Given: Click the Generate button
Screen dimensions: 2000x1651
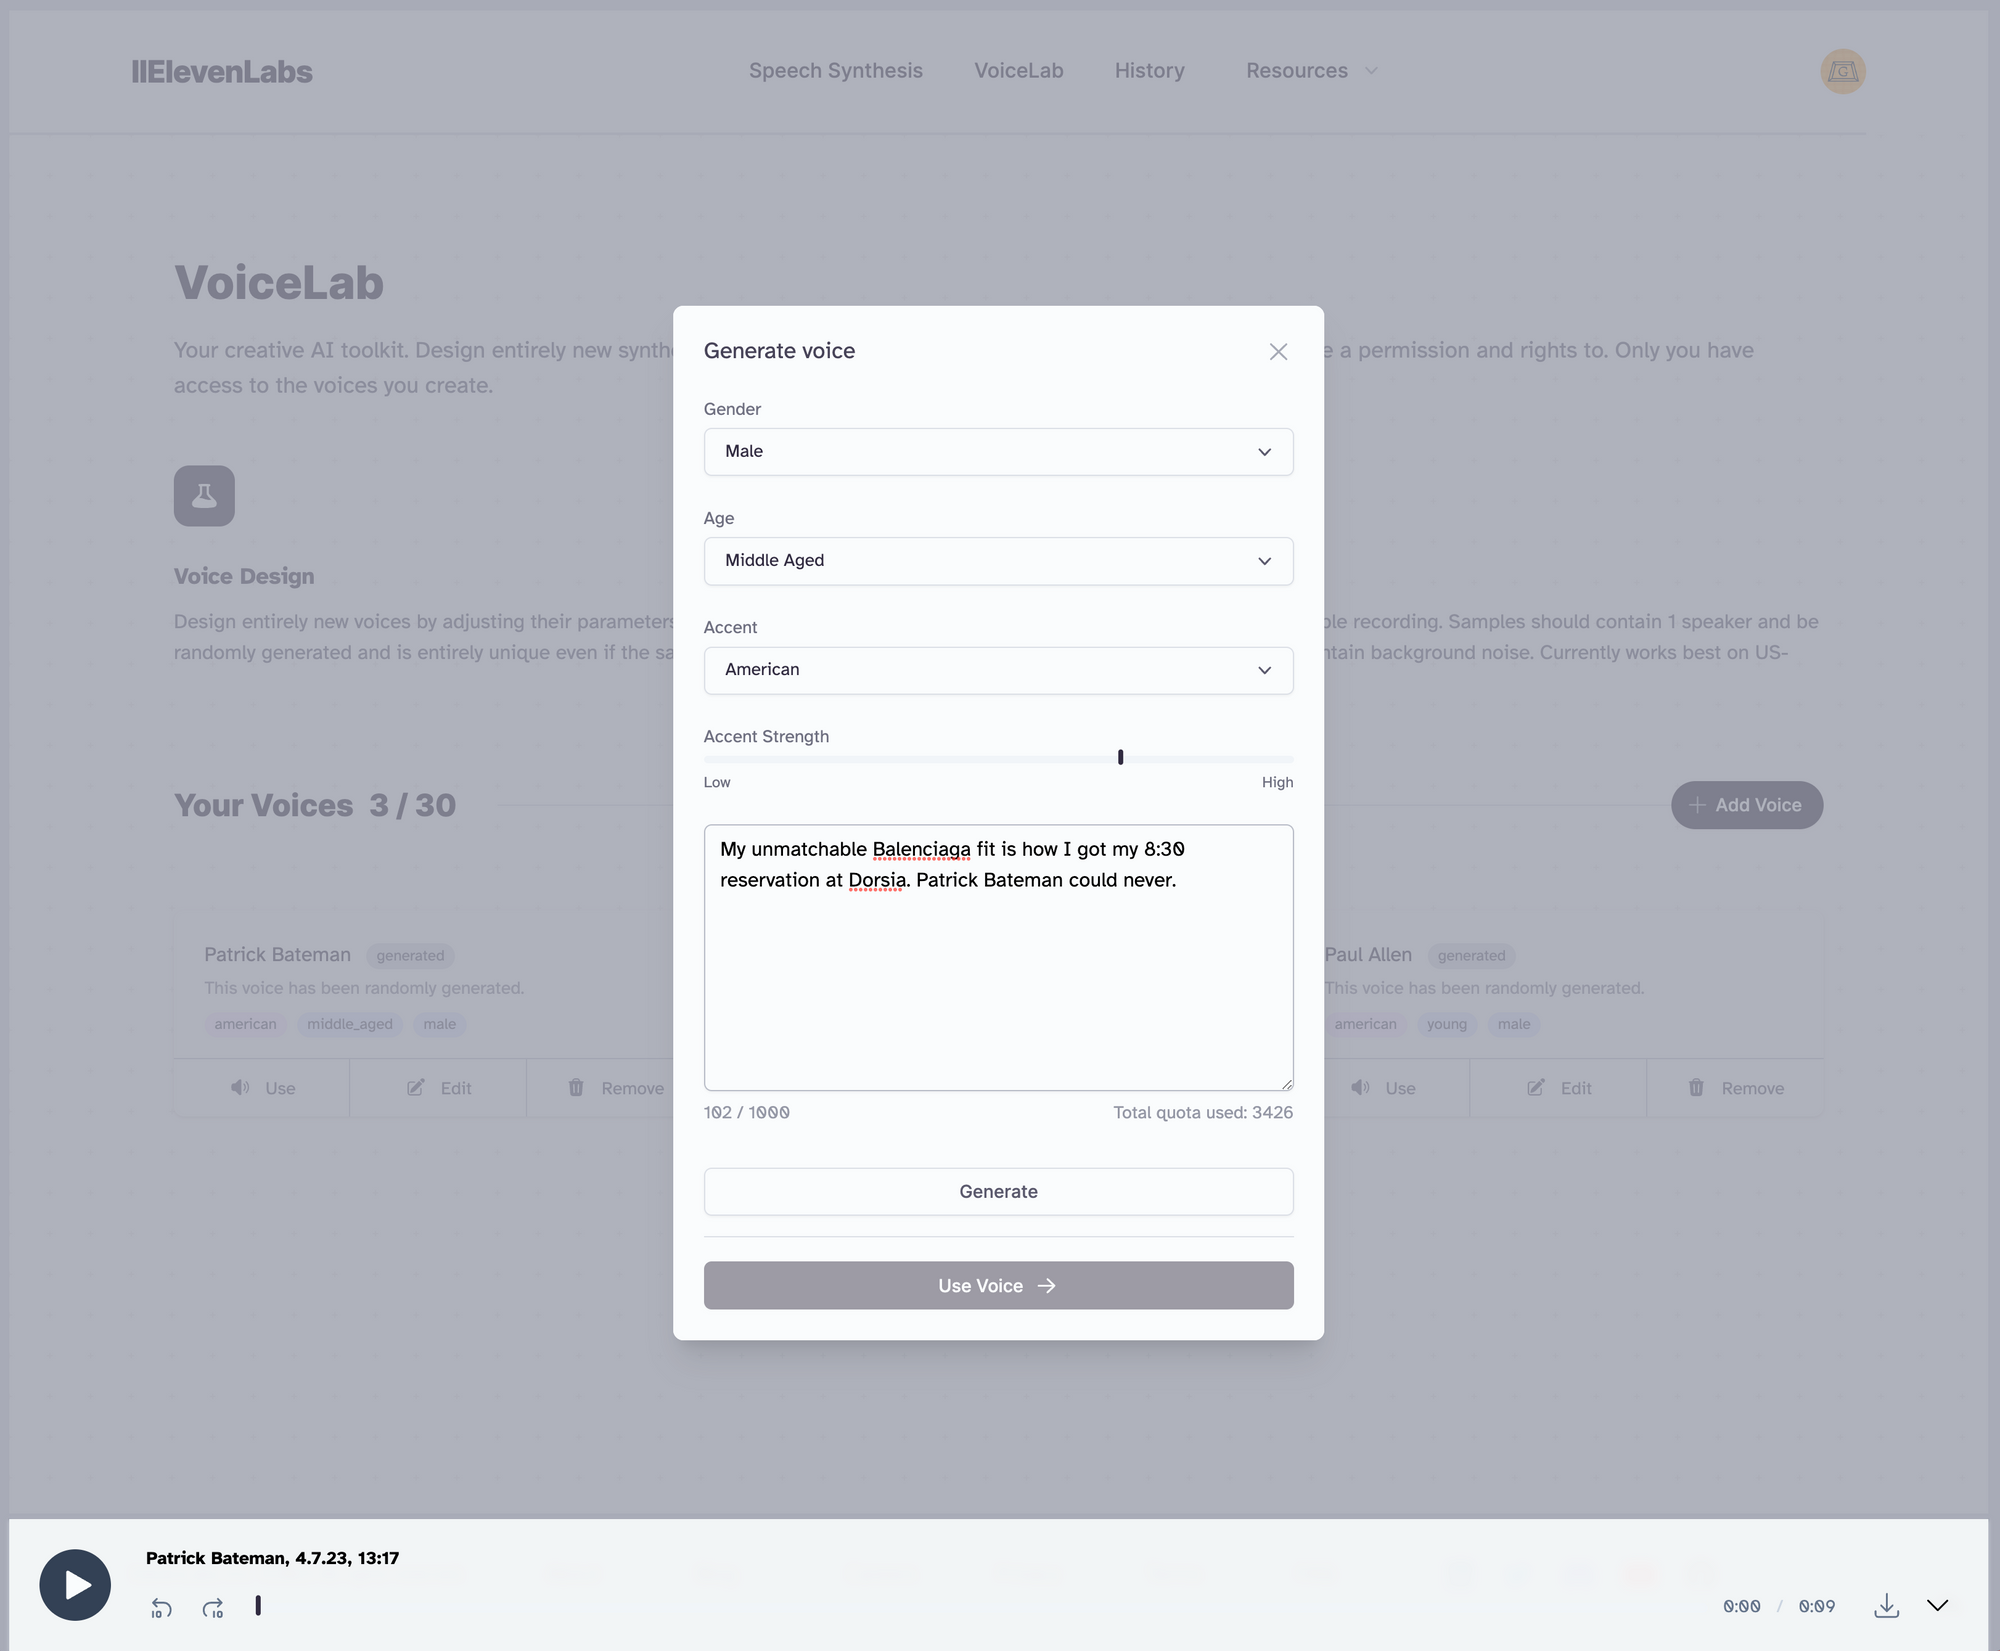Looking at the screenshot, I should pos(998,1191).
